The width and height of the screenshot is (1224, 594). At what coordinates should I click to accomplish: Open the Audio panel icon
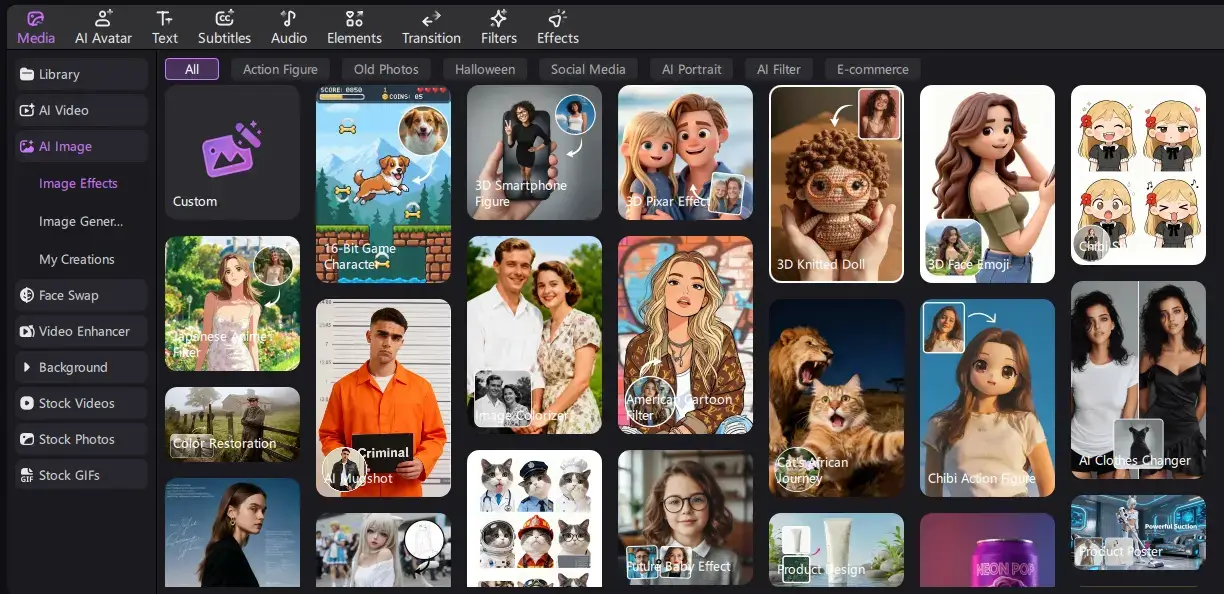pyautogui.click(x=288, y=18)
